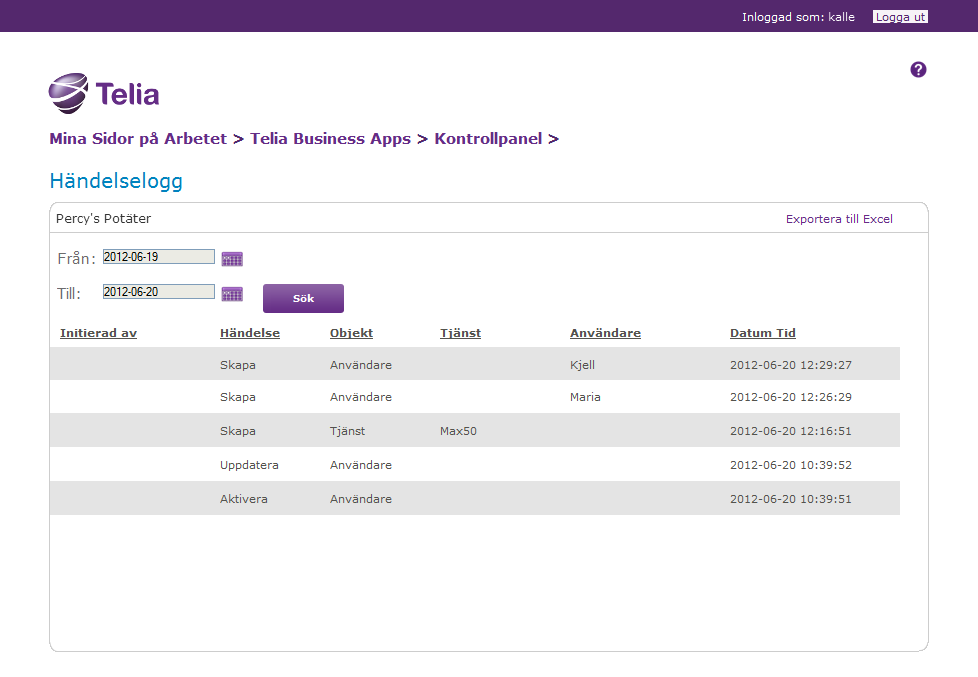Select timestamp 2012-06-20 12:26:29

(x=791, y=397)
